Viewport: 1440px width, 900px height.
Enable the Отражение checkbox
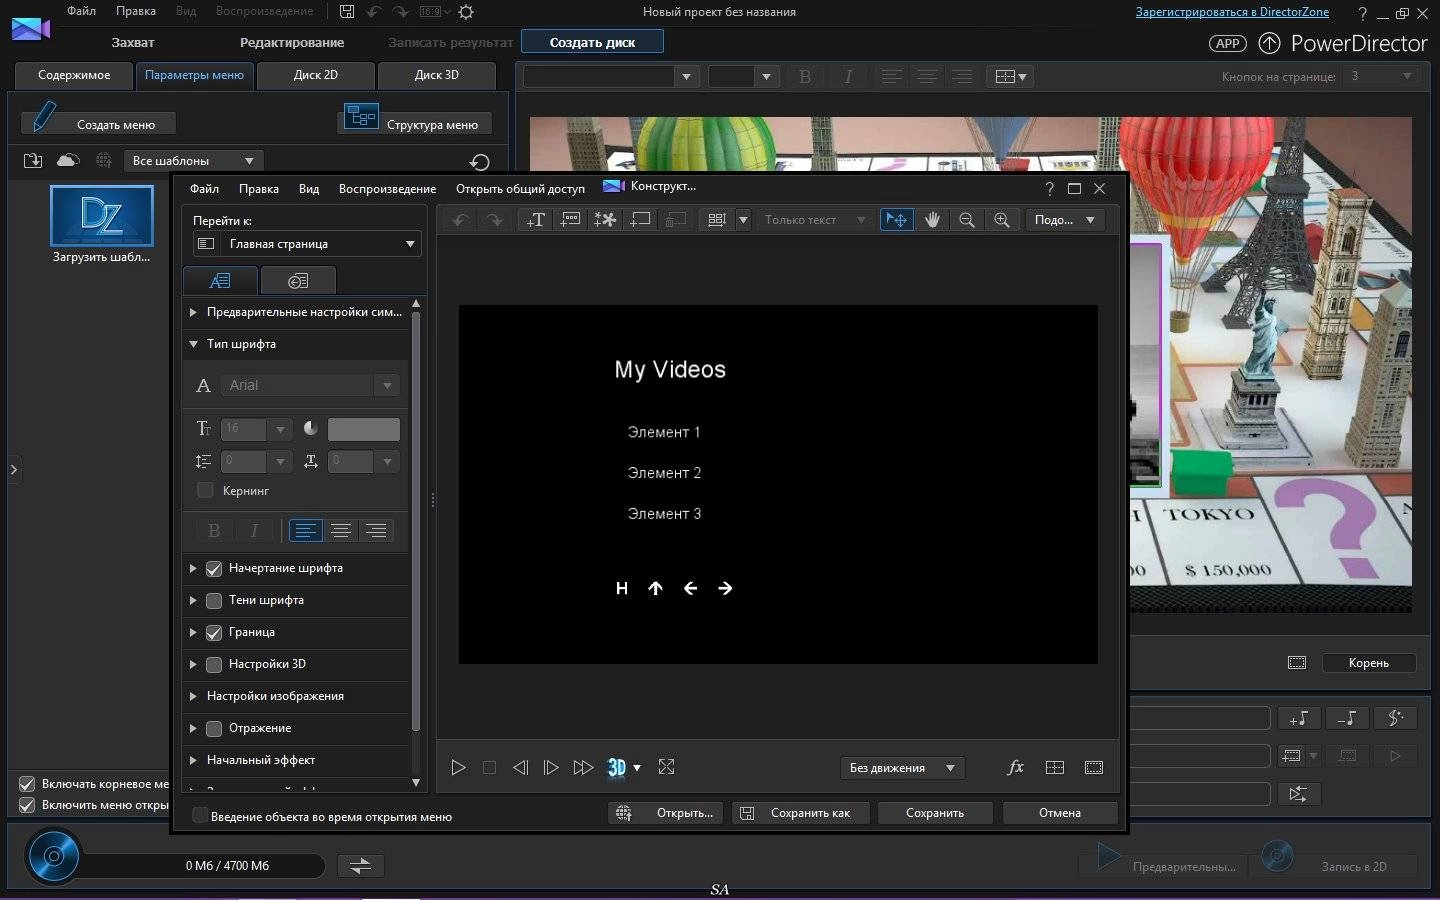[214, 729]
